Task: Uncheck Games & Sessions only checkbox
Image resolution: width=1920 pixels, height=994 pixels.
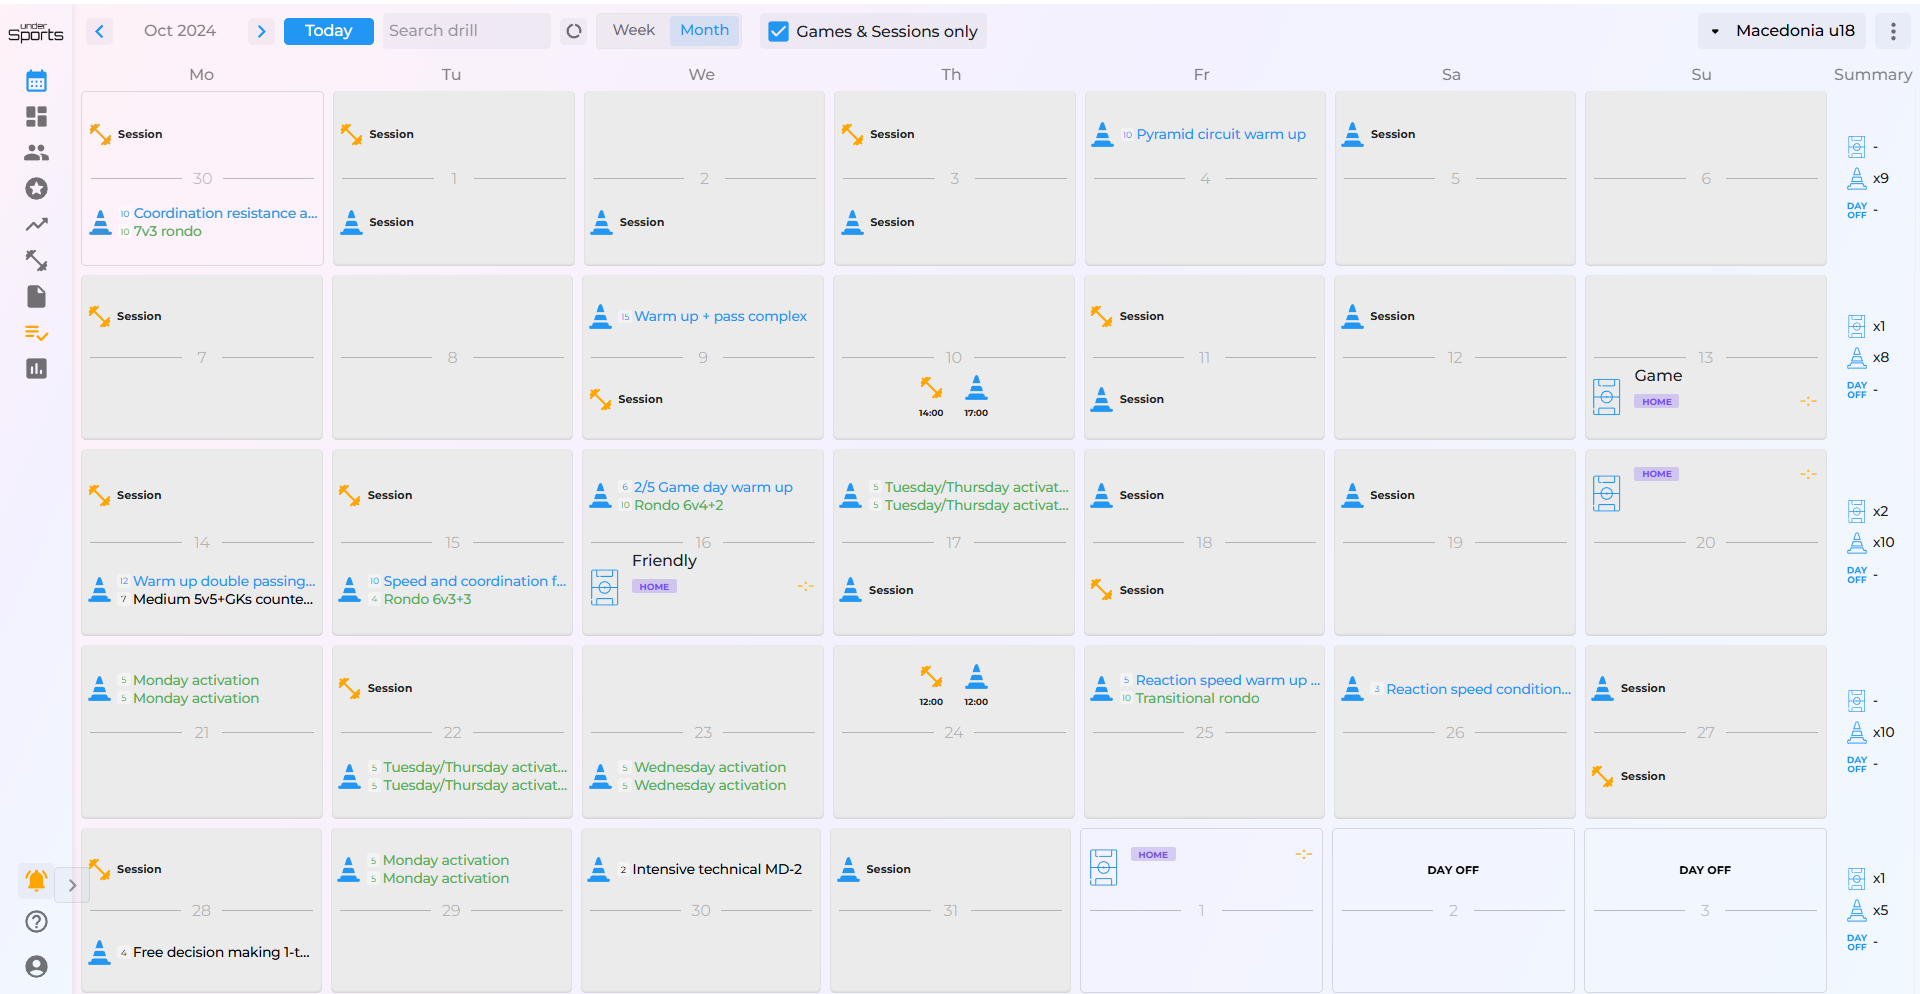Action: click(778, 32)
